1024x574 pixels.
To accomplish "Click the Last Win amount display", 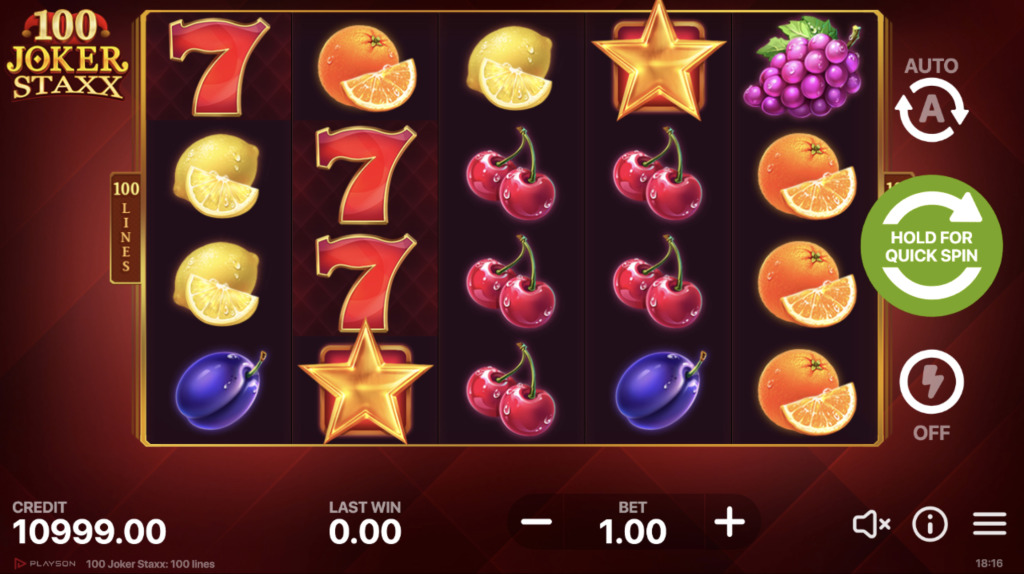I will tap(365, 532).
